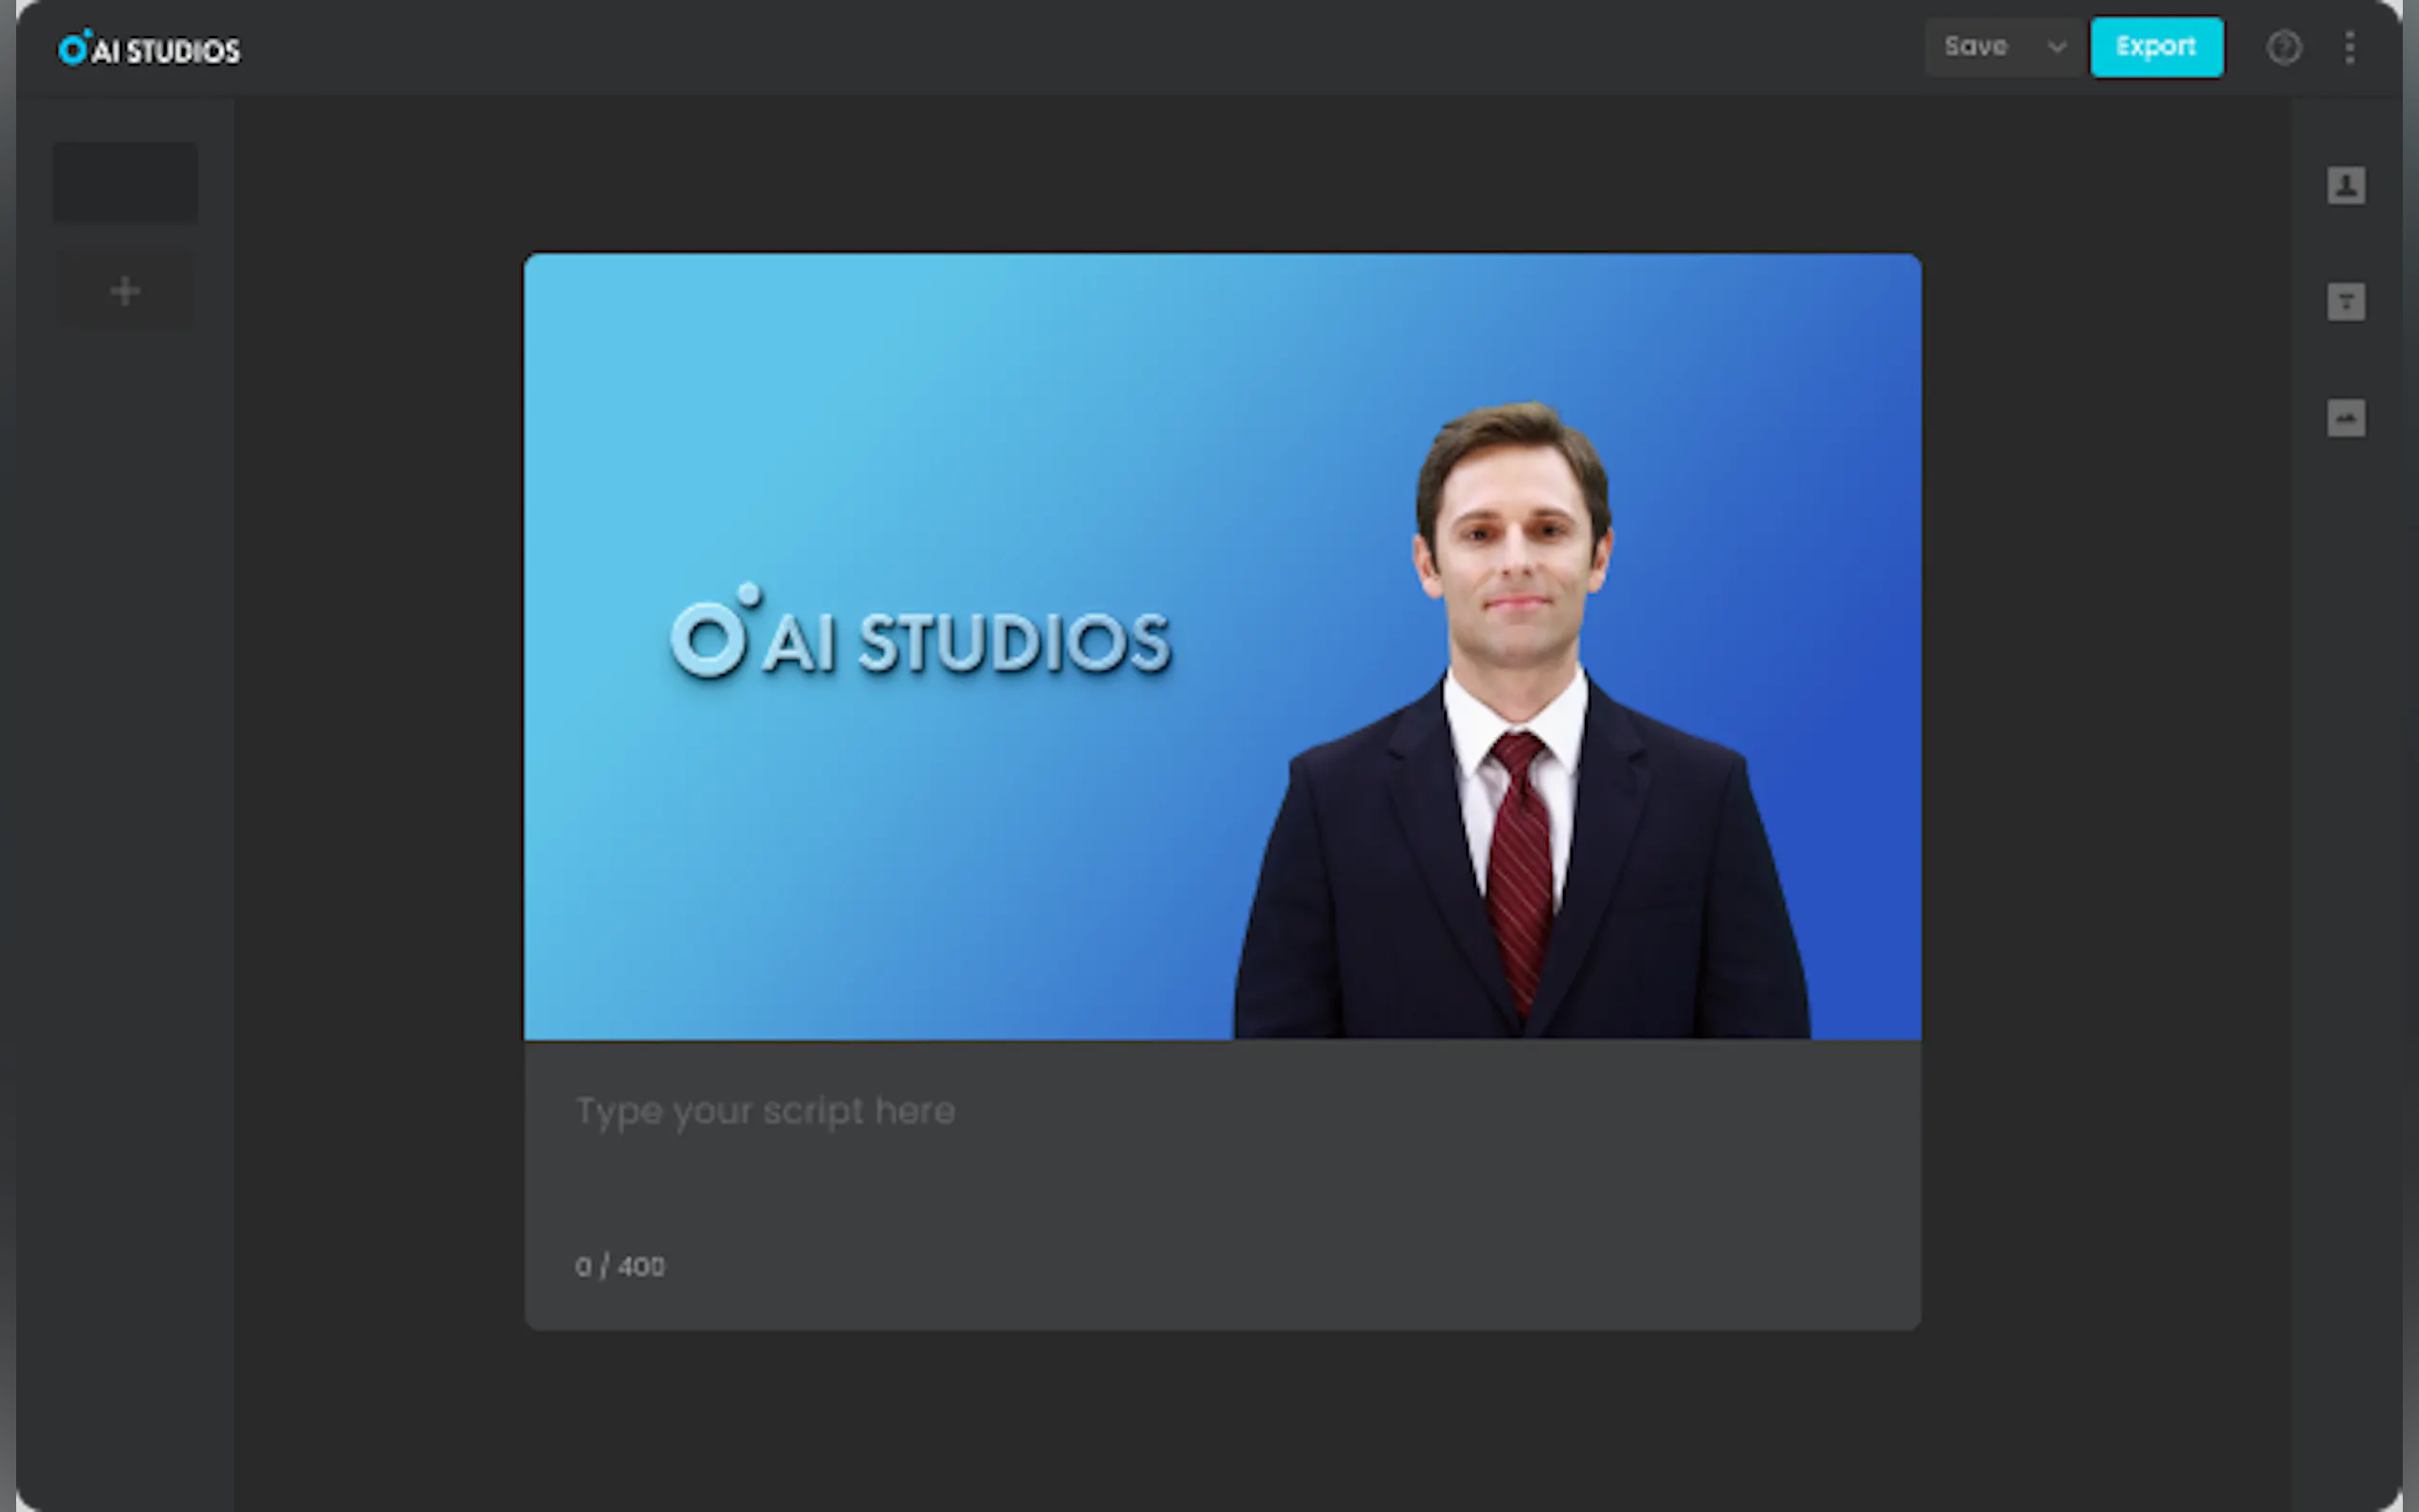Click the Export button

tap(2156, 48)
